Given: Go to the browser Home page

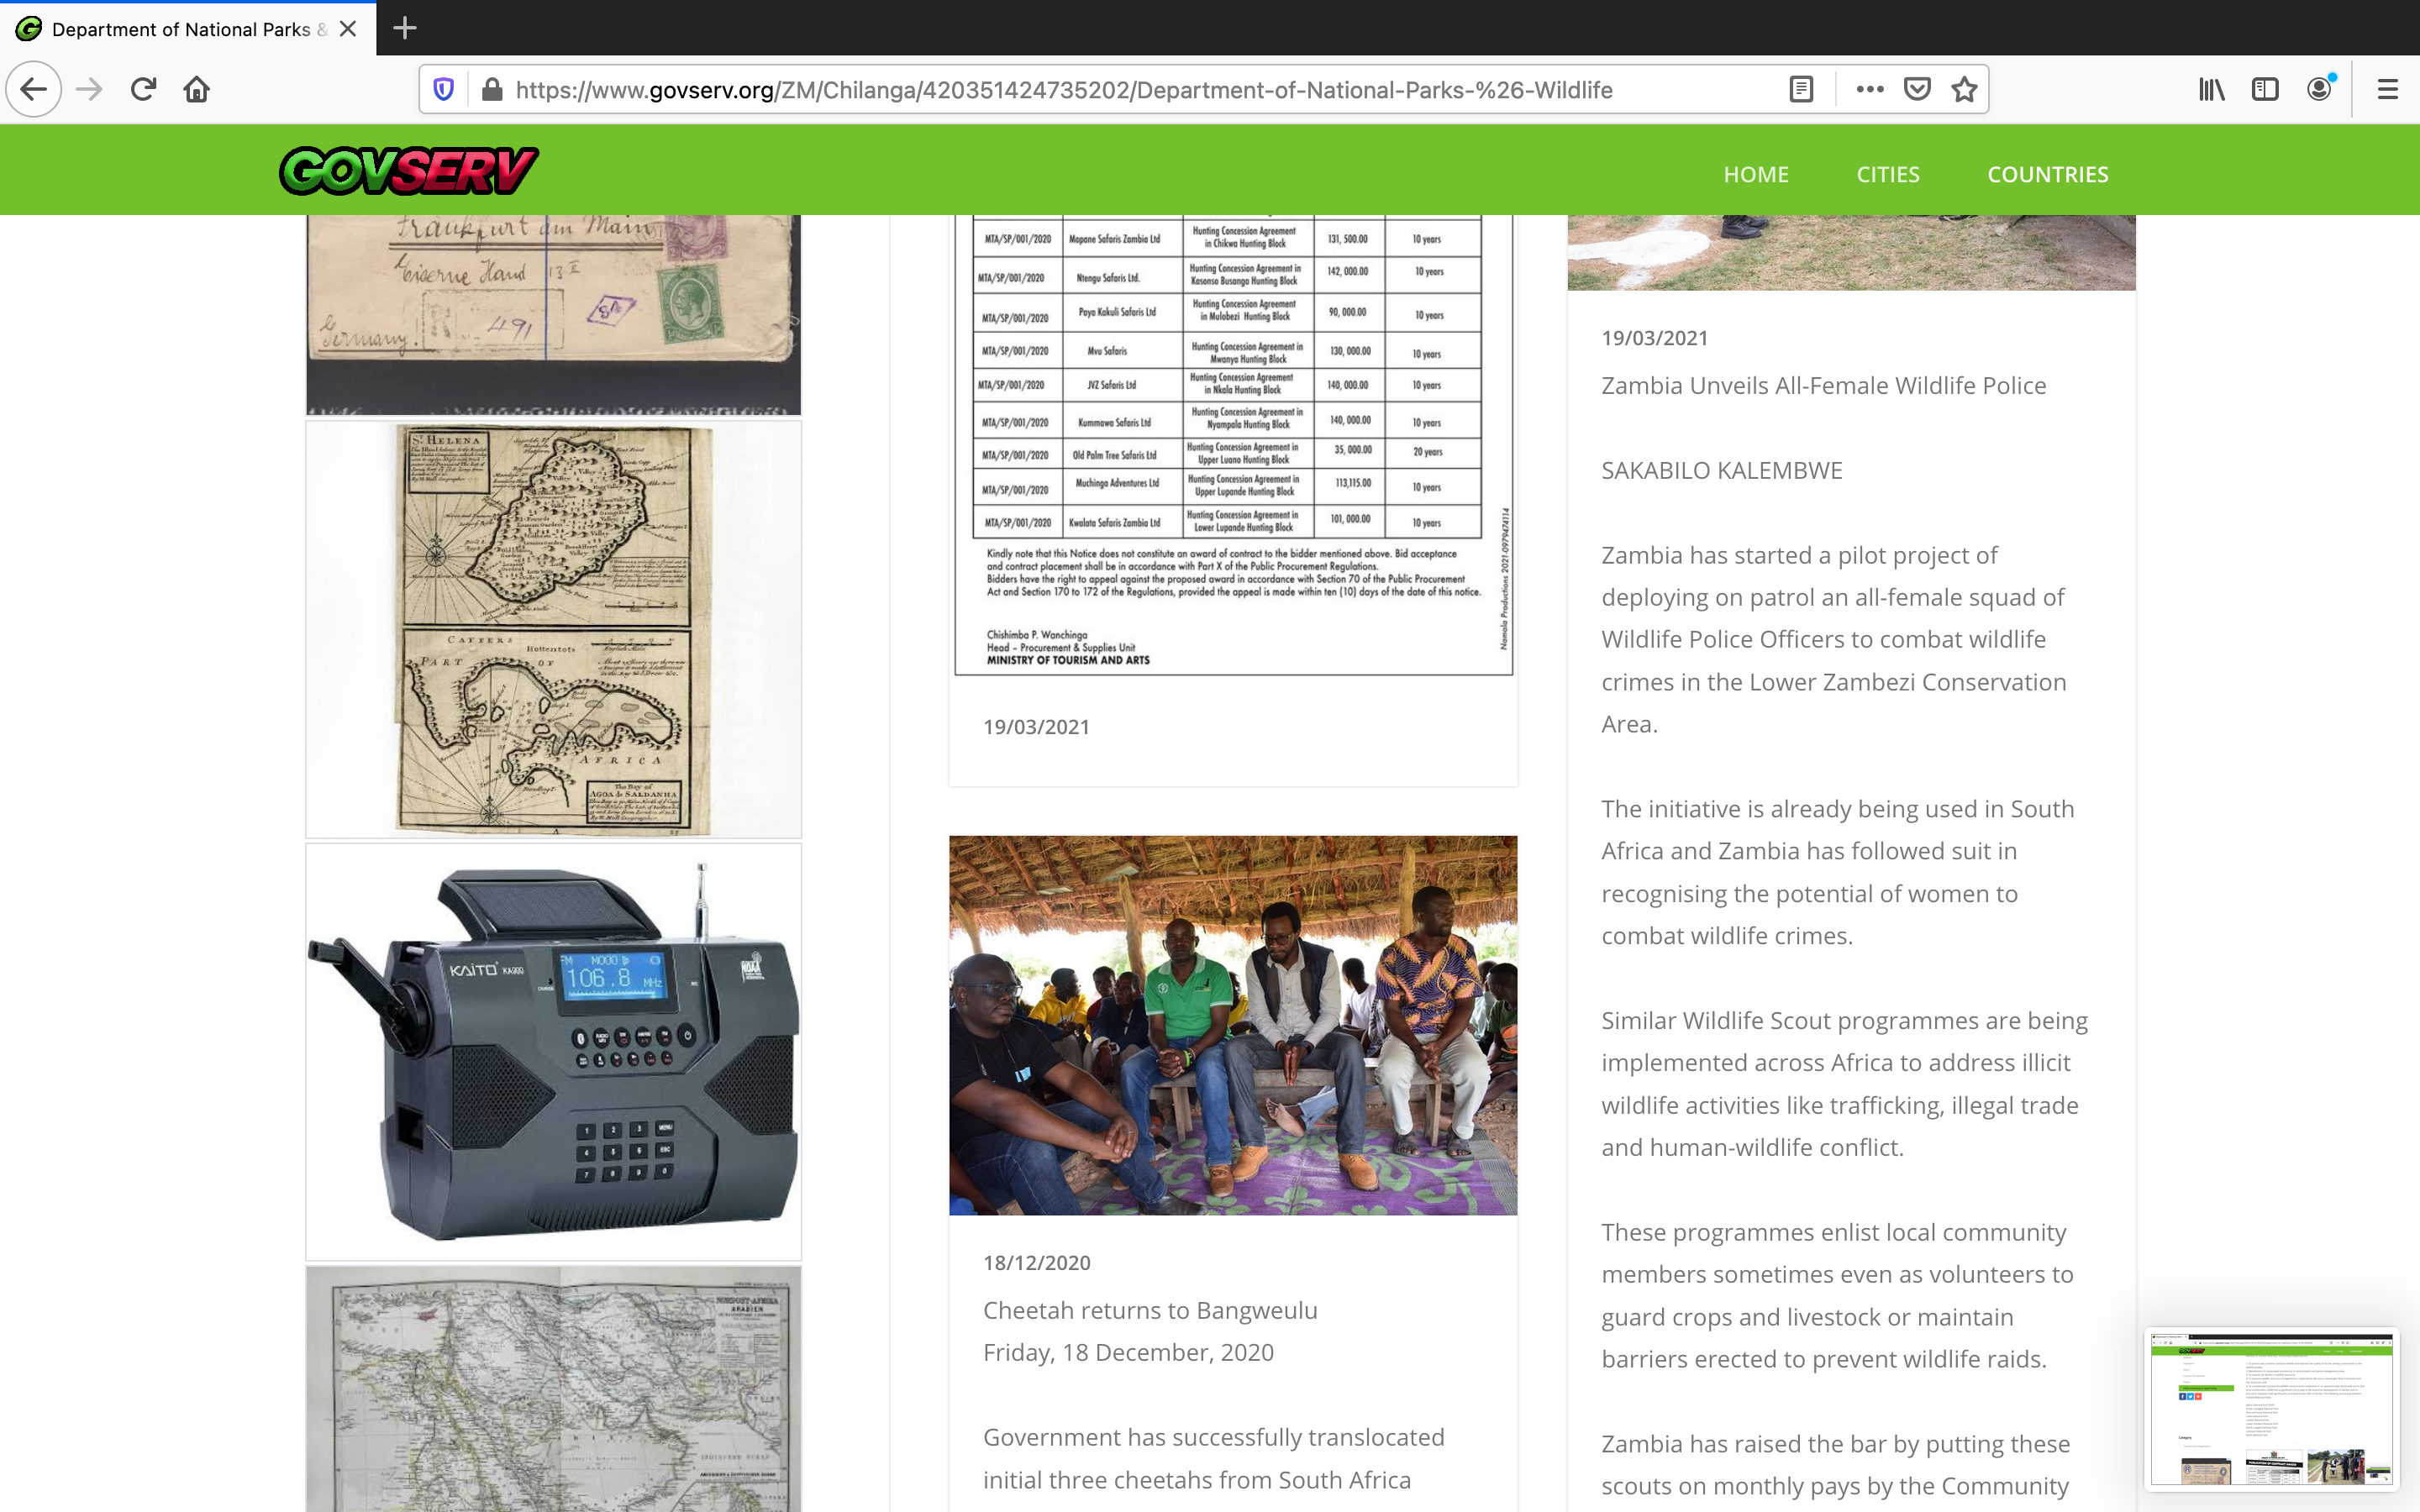Looking at the screenshot, I should 197,90.
